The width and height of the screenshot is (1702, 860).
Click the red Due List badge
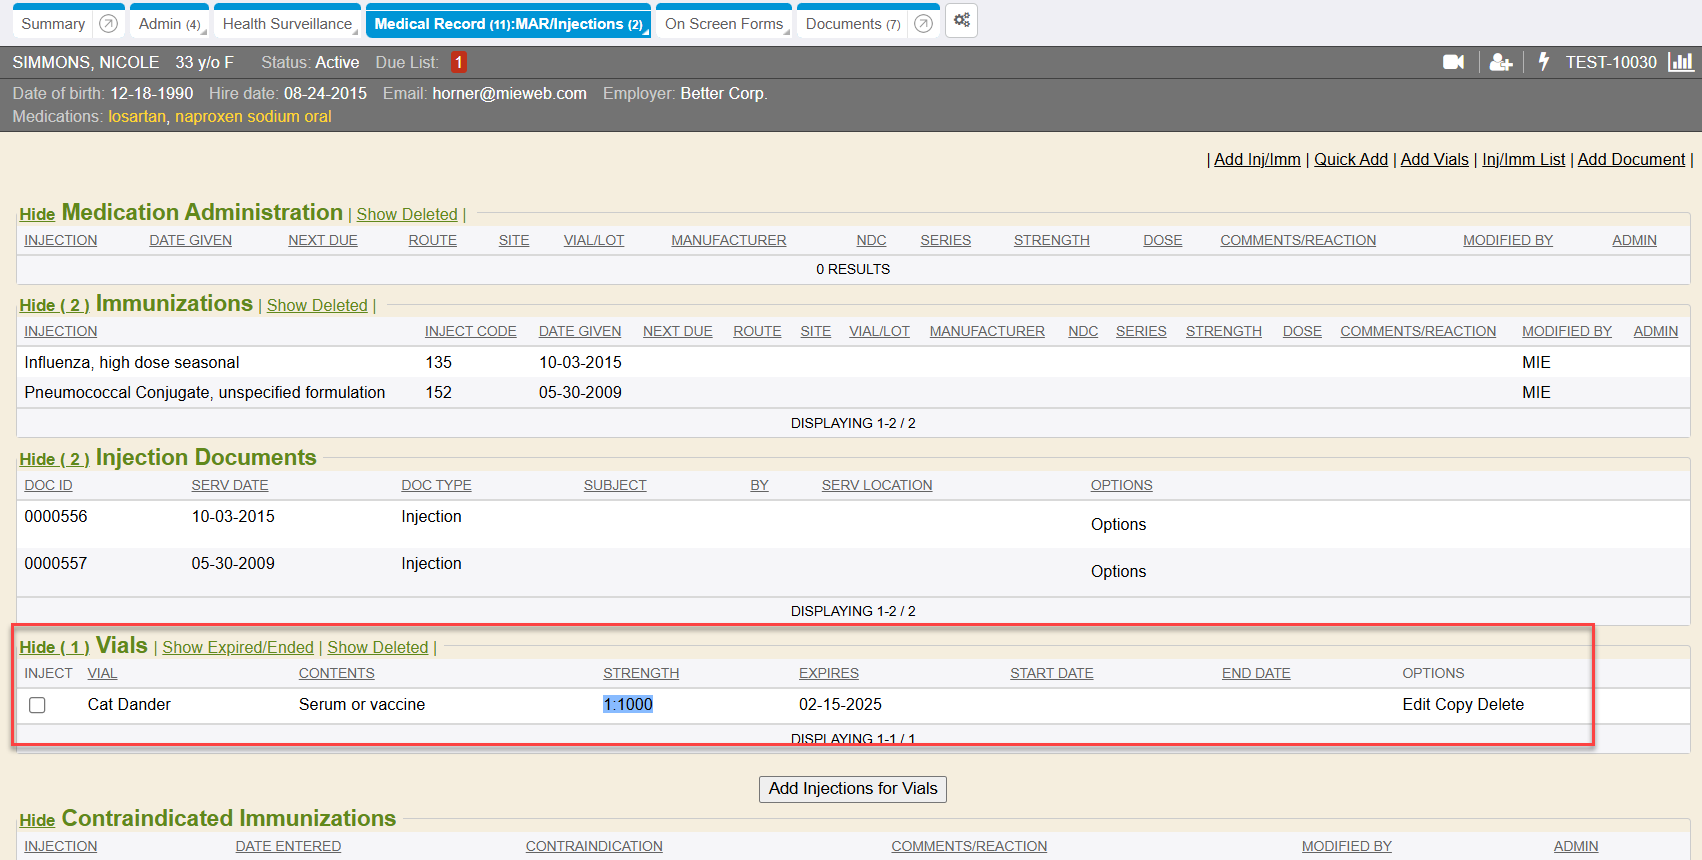click(x=459, y=62)
